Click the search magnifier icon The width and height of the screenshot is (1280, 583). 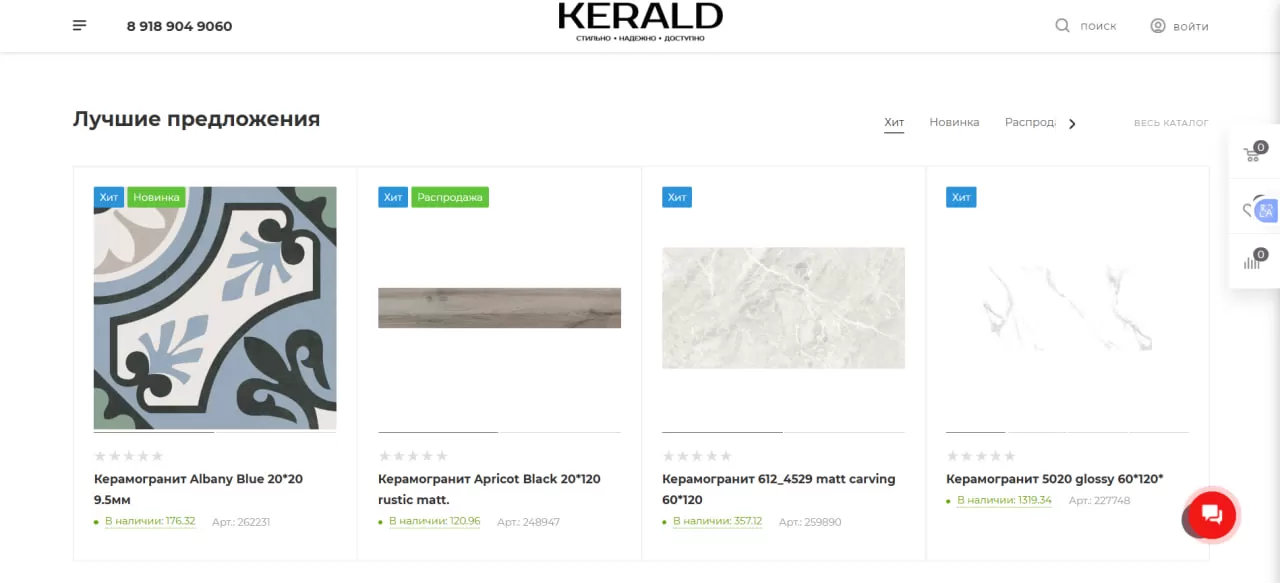click(1062, 26)
